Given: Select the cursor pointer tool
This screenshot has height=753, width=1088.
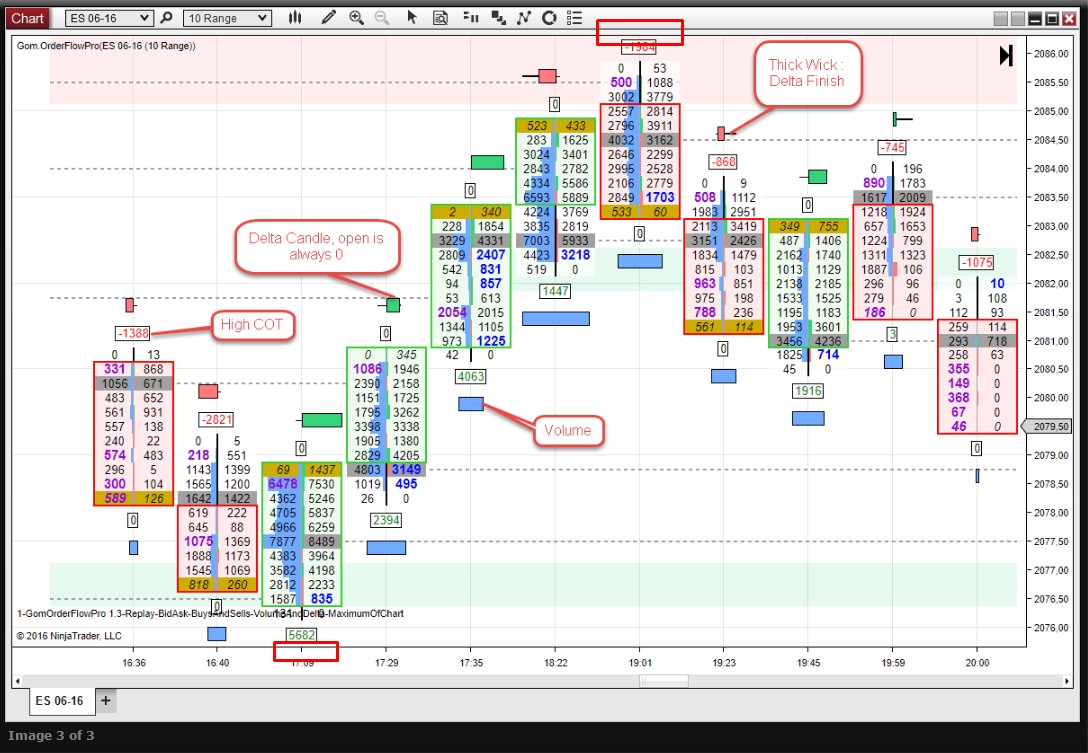Looking at the screenshot, I should point(412,18).
